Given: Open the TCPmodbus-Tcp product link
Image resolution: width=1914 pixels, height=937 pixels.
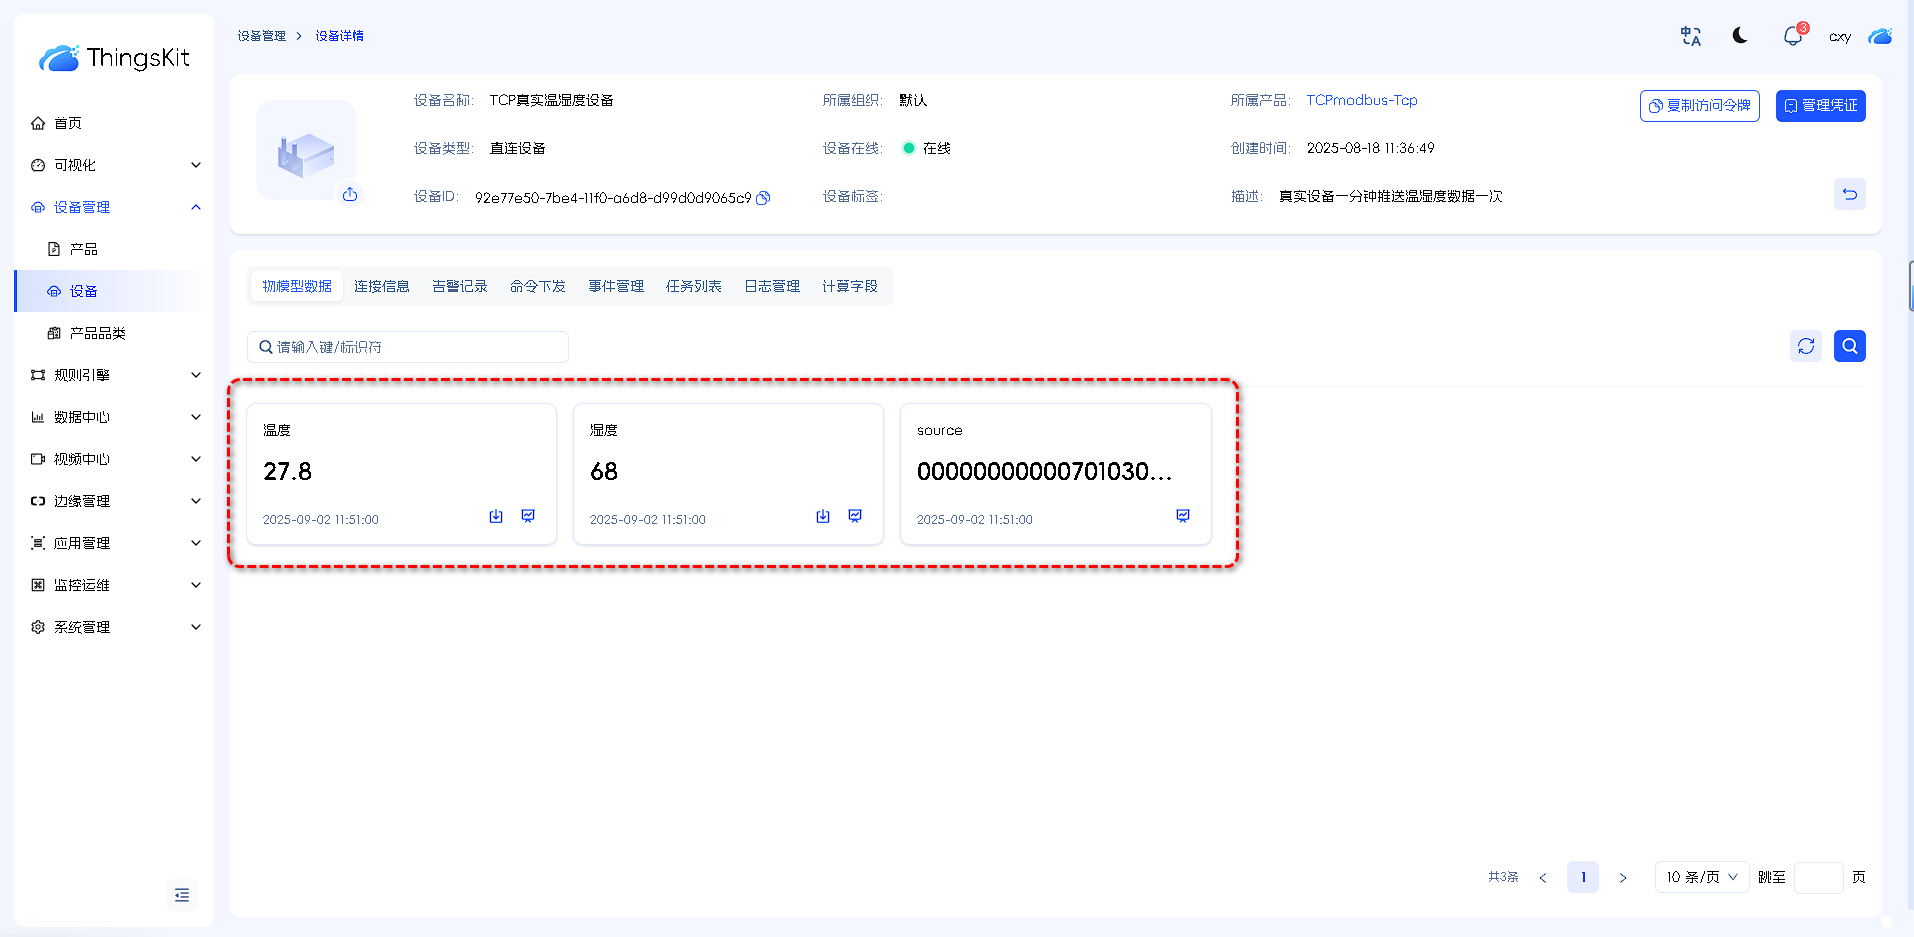Looking at the screenshot, I should 1361,100.
